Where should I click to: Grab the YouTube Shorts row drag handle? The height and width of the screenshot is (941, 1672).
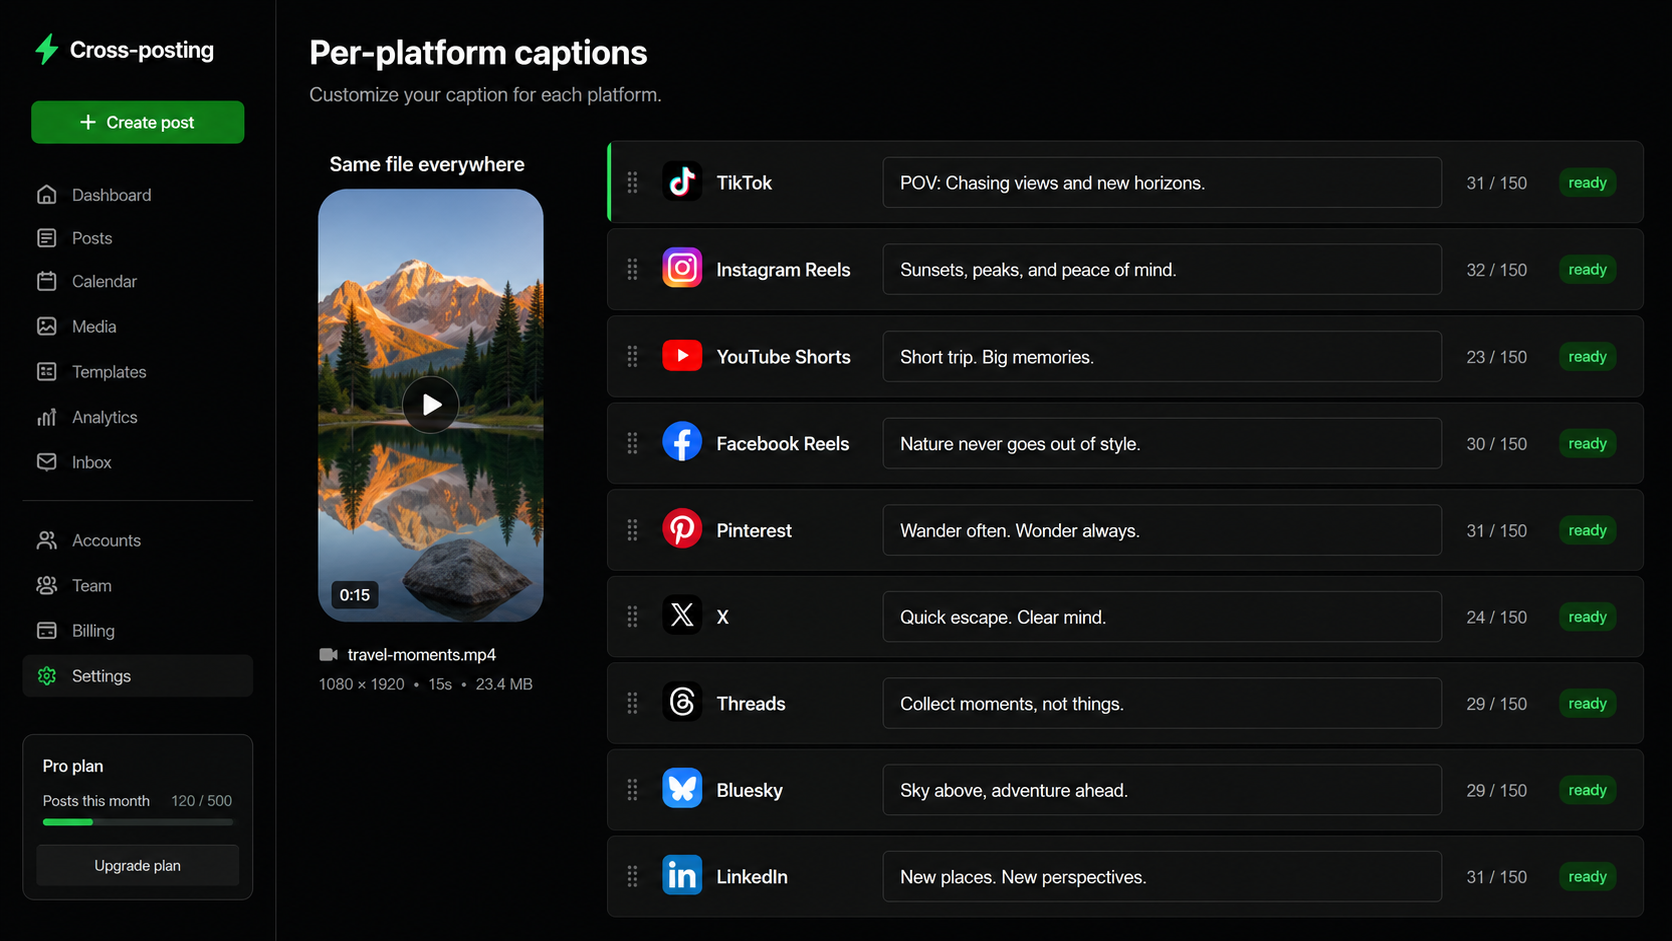point(632,356)
